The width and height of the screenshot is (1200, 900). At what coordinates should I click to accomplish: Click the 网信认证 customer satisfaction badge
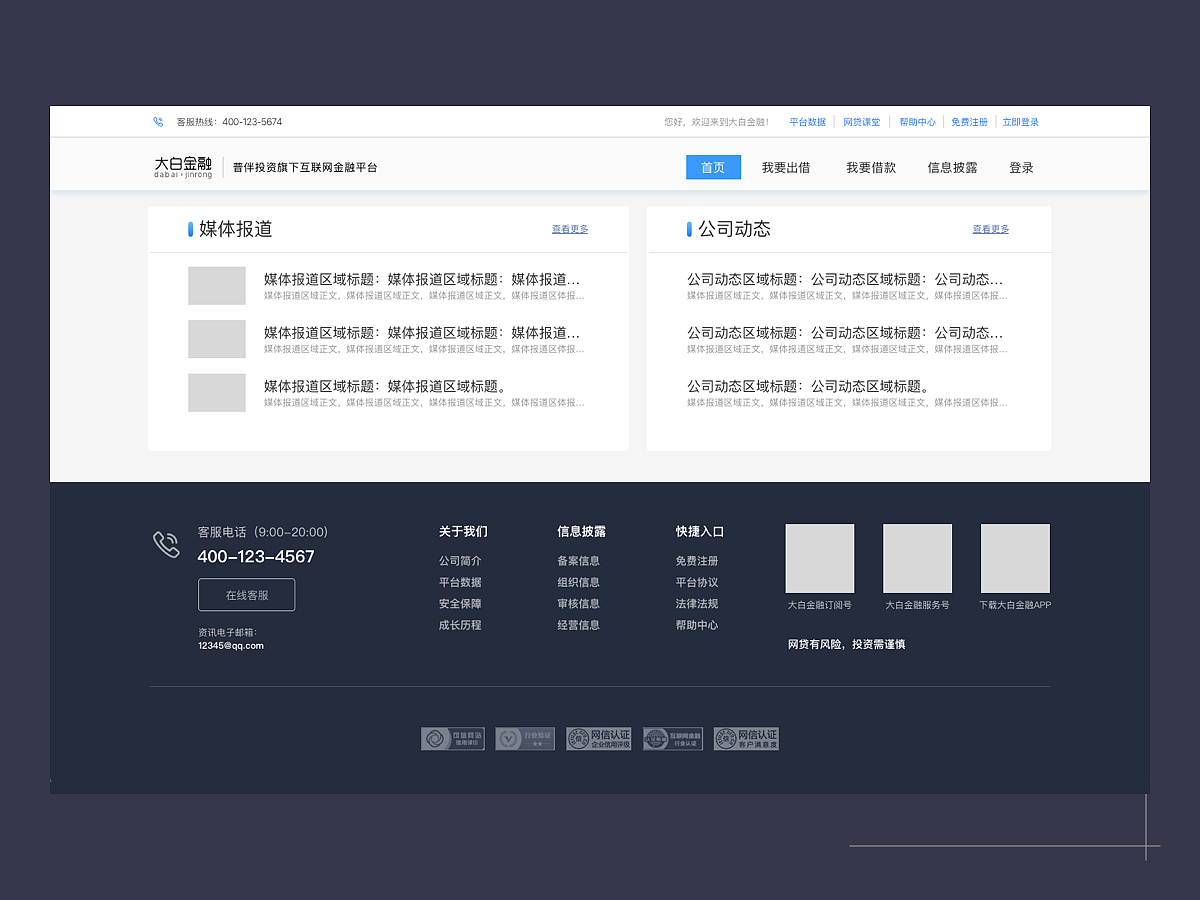[x=745, y=738]
